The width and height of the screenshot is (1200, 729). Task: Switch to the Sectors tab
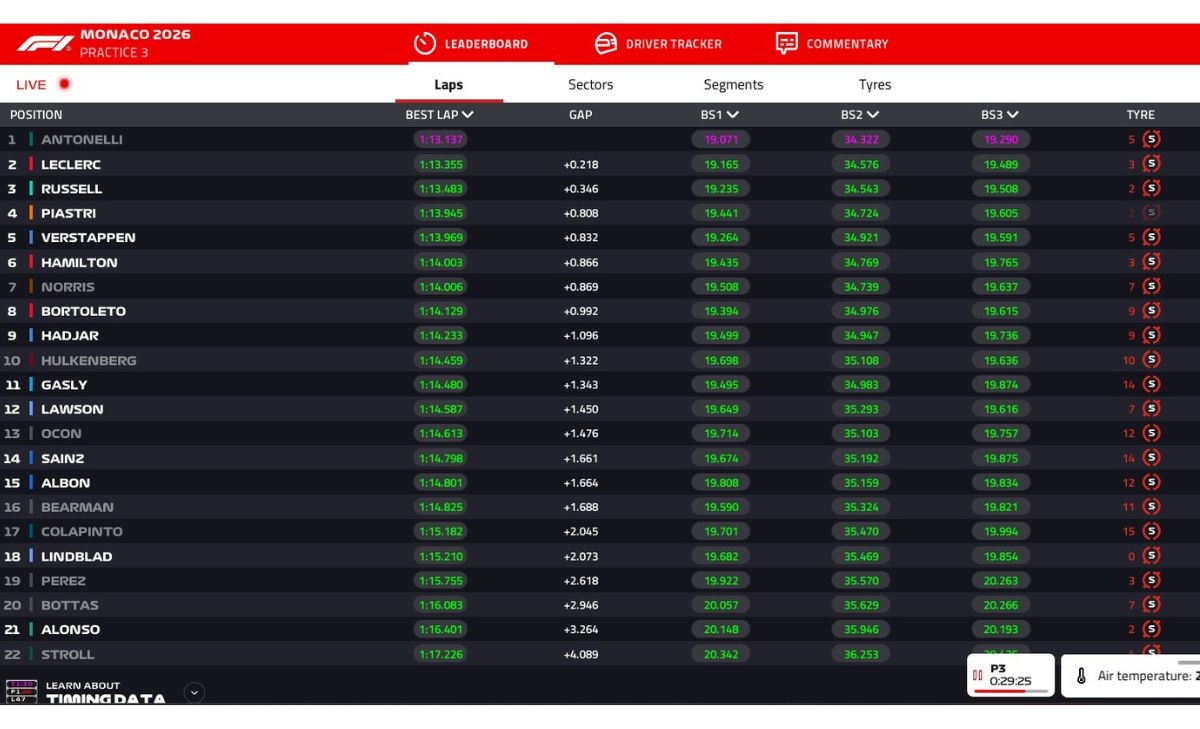(591, 85)
